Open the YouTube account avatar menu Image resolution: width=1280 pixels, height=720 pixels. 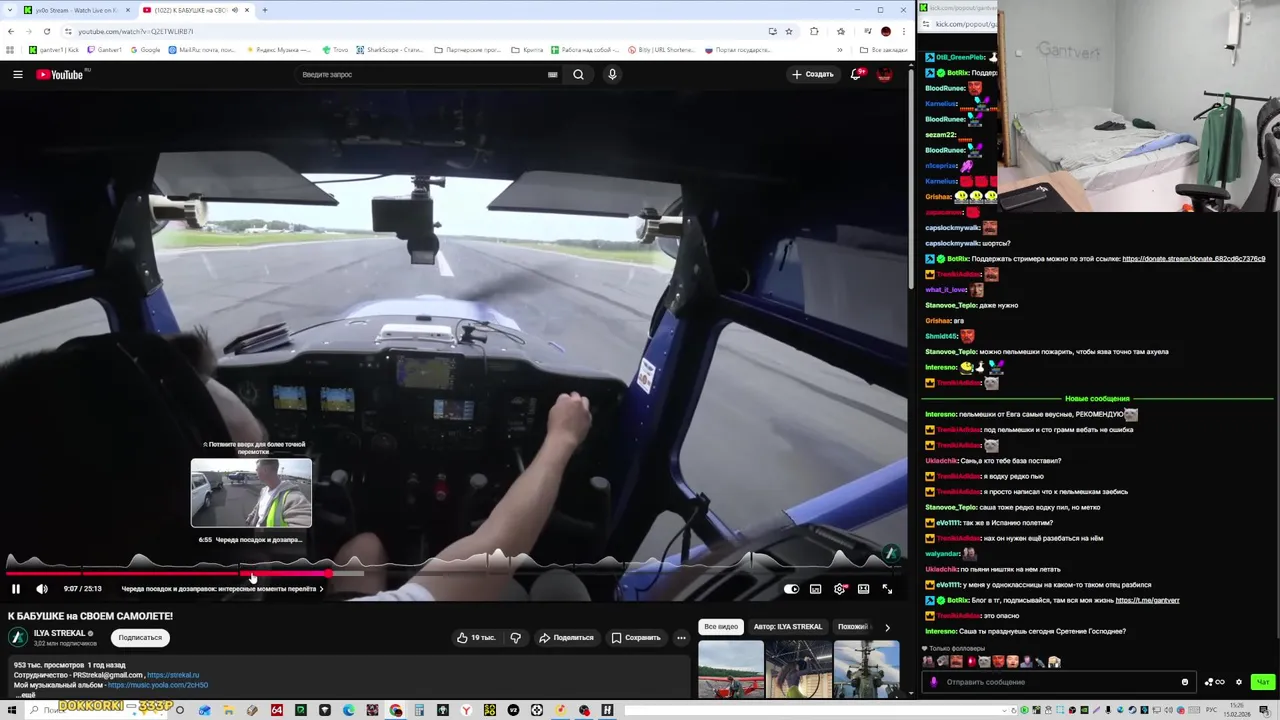[884, 74]
